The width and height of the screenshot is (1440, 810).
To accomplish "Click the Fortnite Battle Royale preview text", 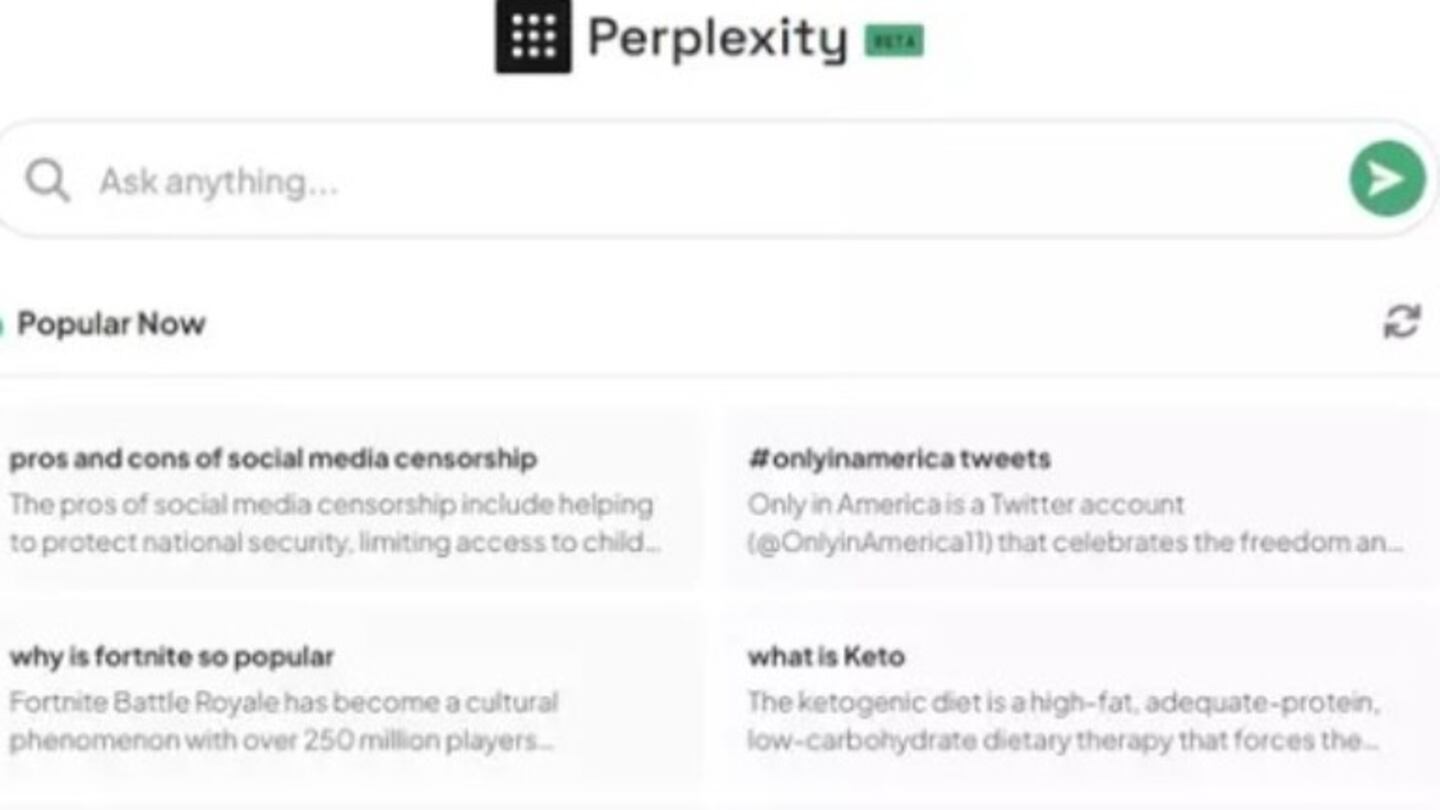I will pyautogui.click(x=283, y=721).
